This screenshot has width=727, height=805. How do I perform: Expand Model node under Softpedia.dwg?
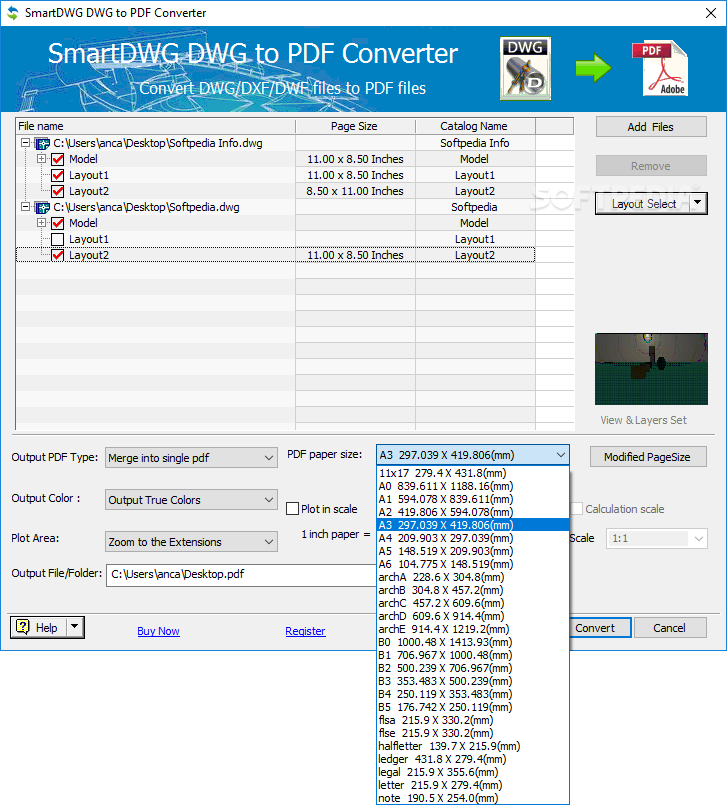(x=41, y=223)
